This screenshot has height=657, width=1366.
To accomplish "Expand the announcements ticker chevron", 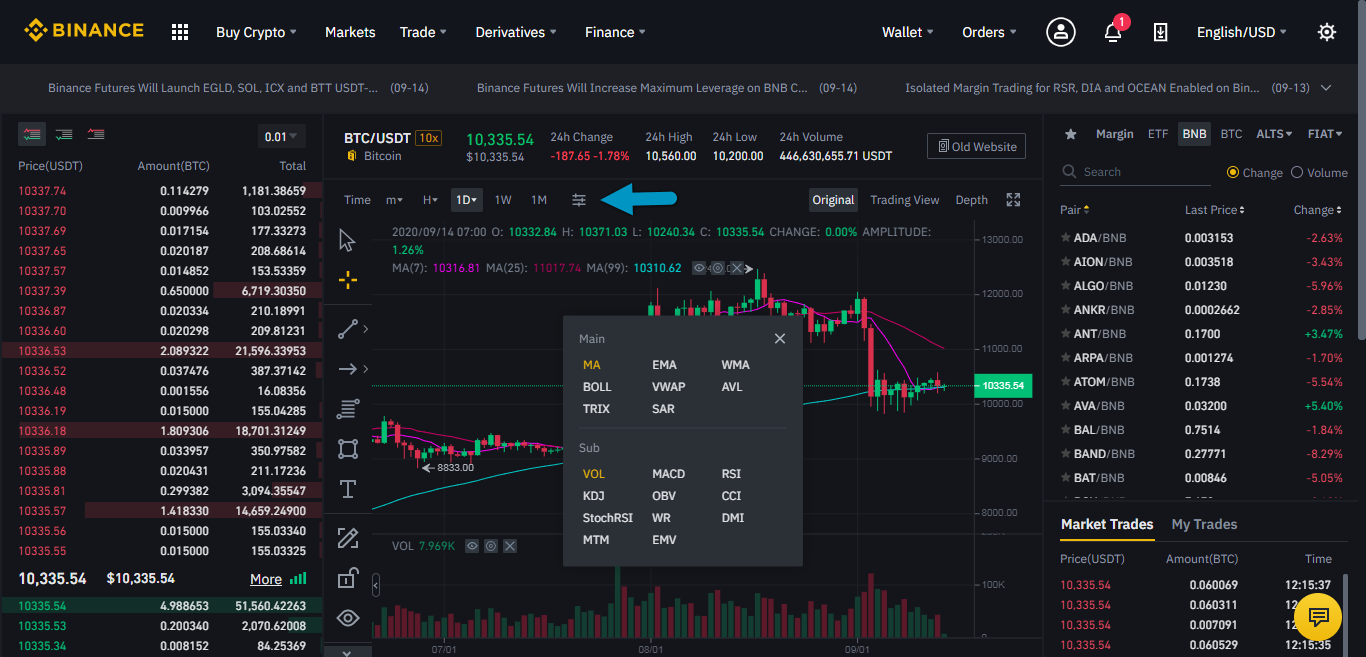I will click(1326, 88).
